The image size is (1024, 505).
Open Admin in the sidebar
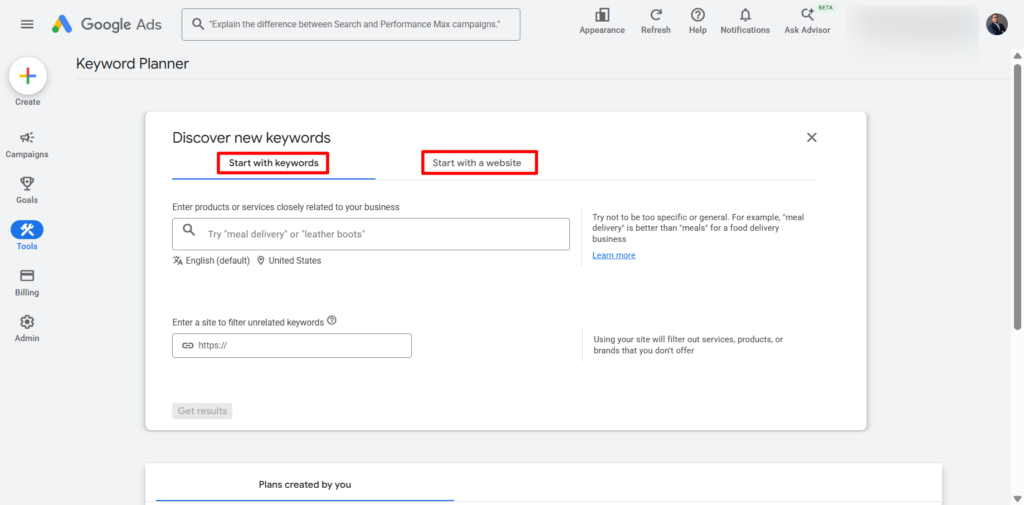coord(27,328)
